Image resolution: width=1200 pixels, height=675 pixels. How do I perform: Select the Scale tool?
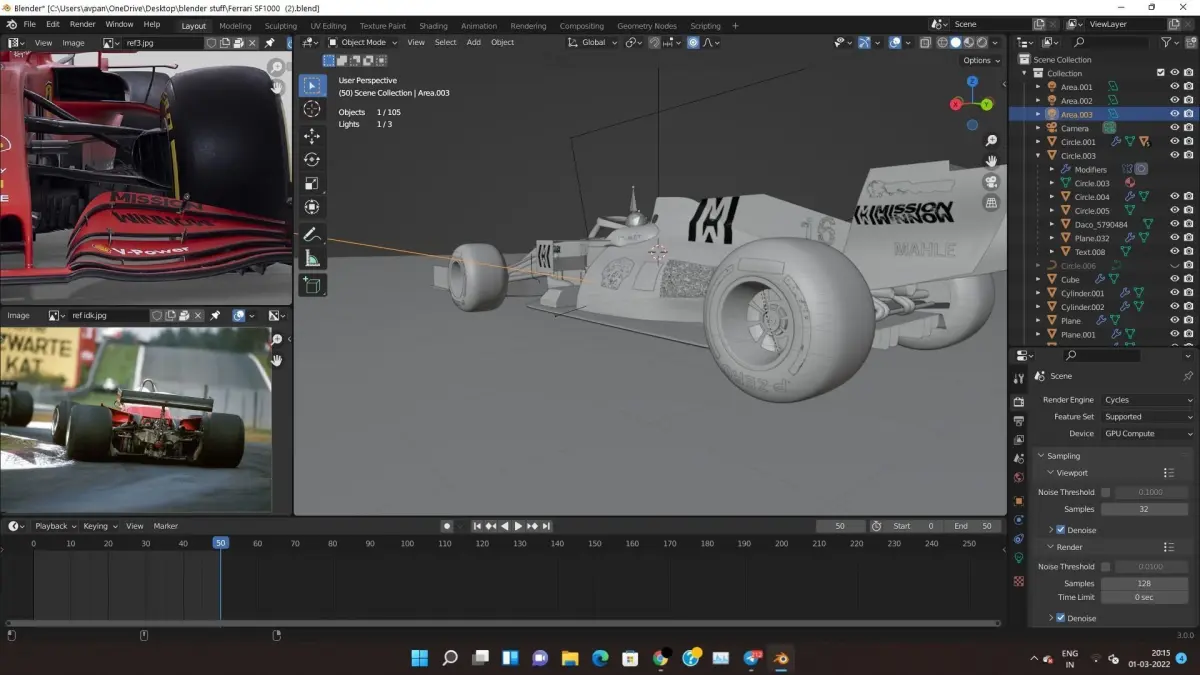point(312,184)
